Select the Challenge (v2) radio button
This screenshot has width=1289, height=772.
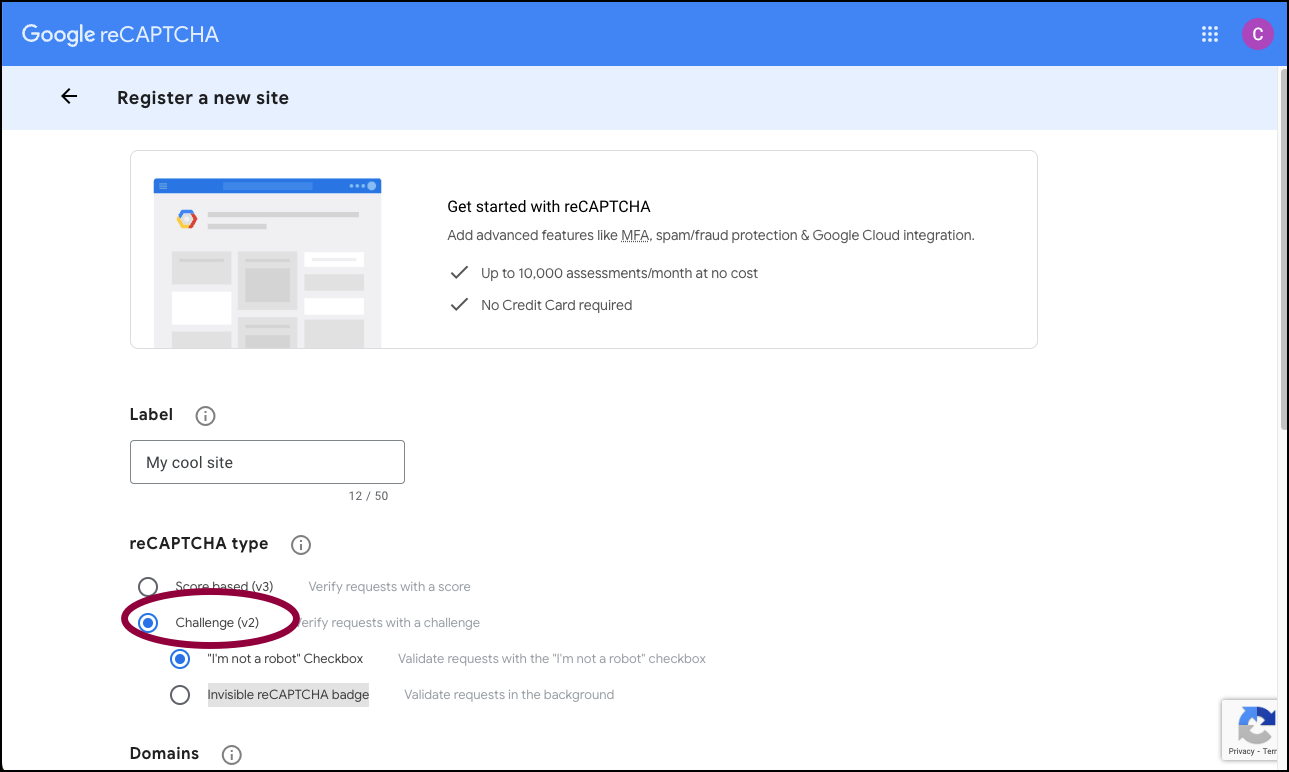(148, 623)
